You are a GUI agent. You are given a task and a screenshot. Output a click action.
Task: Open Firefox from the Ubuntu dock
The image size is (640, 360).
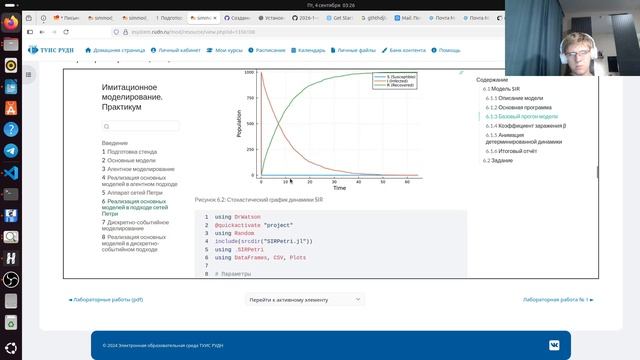(11, 22)
